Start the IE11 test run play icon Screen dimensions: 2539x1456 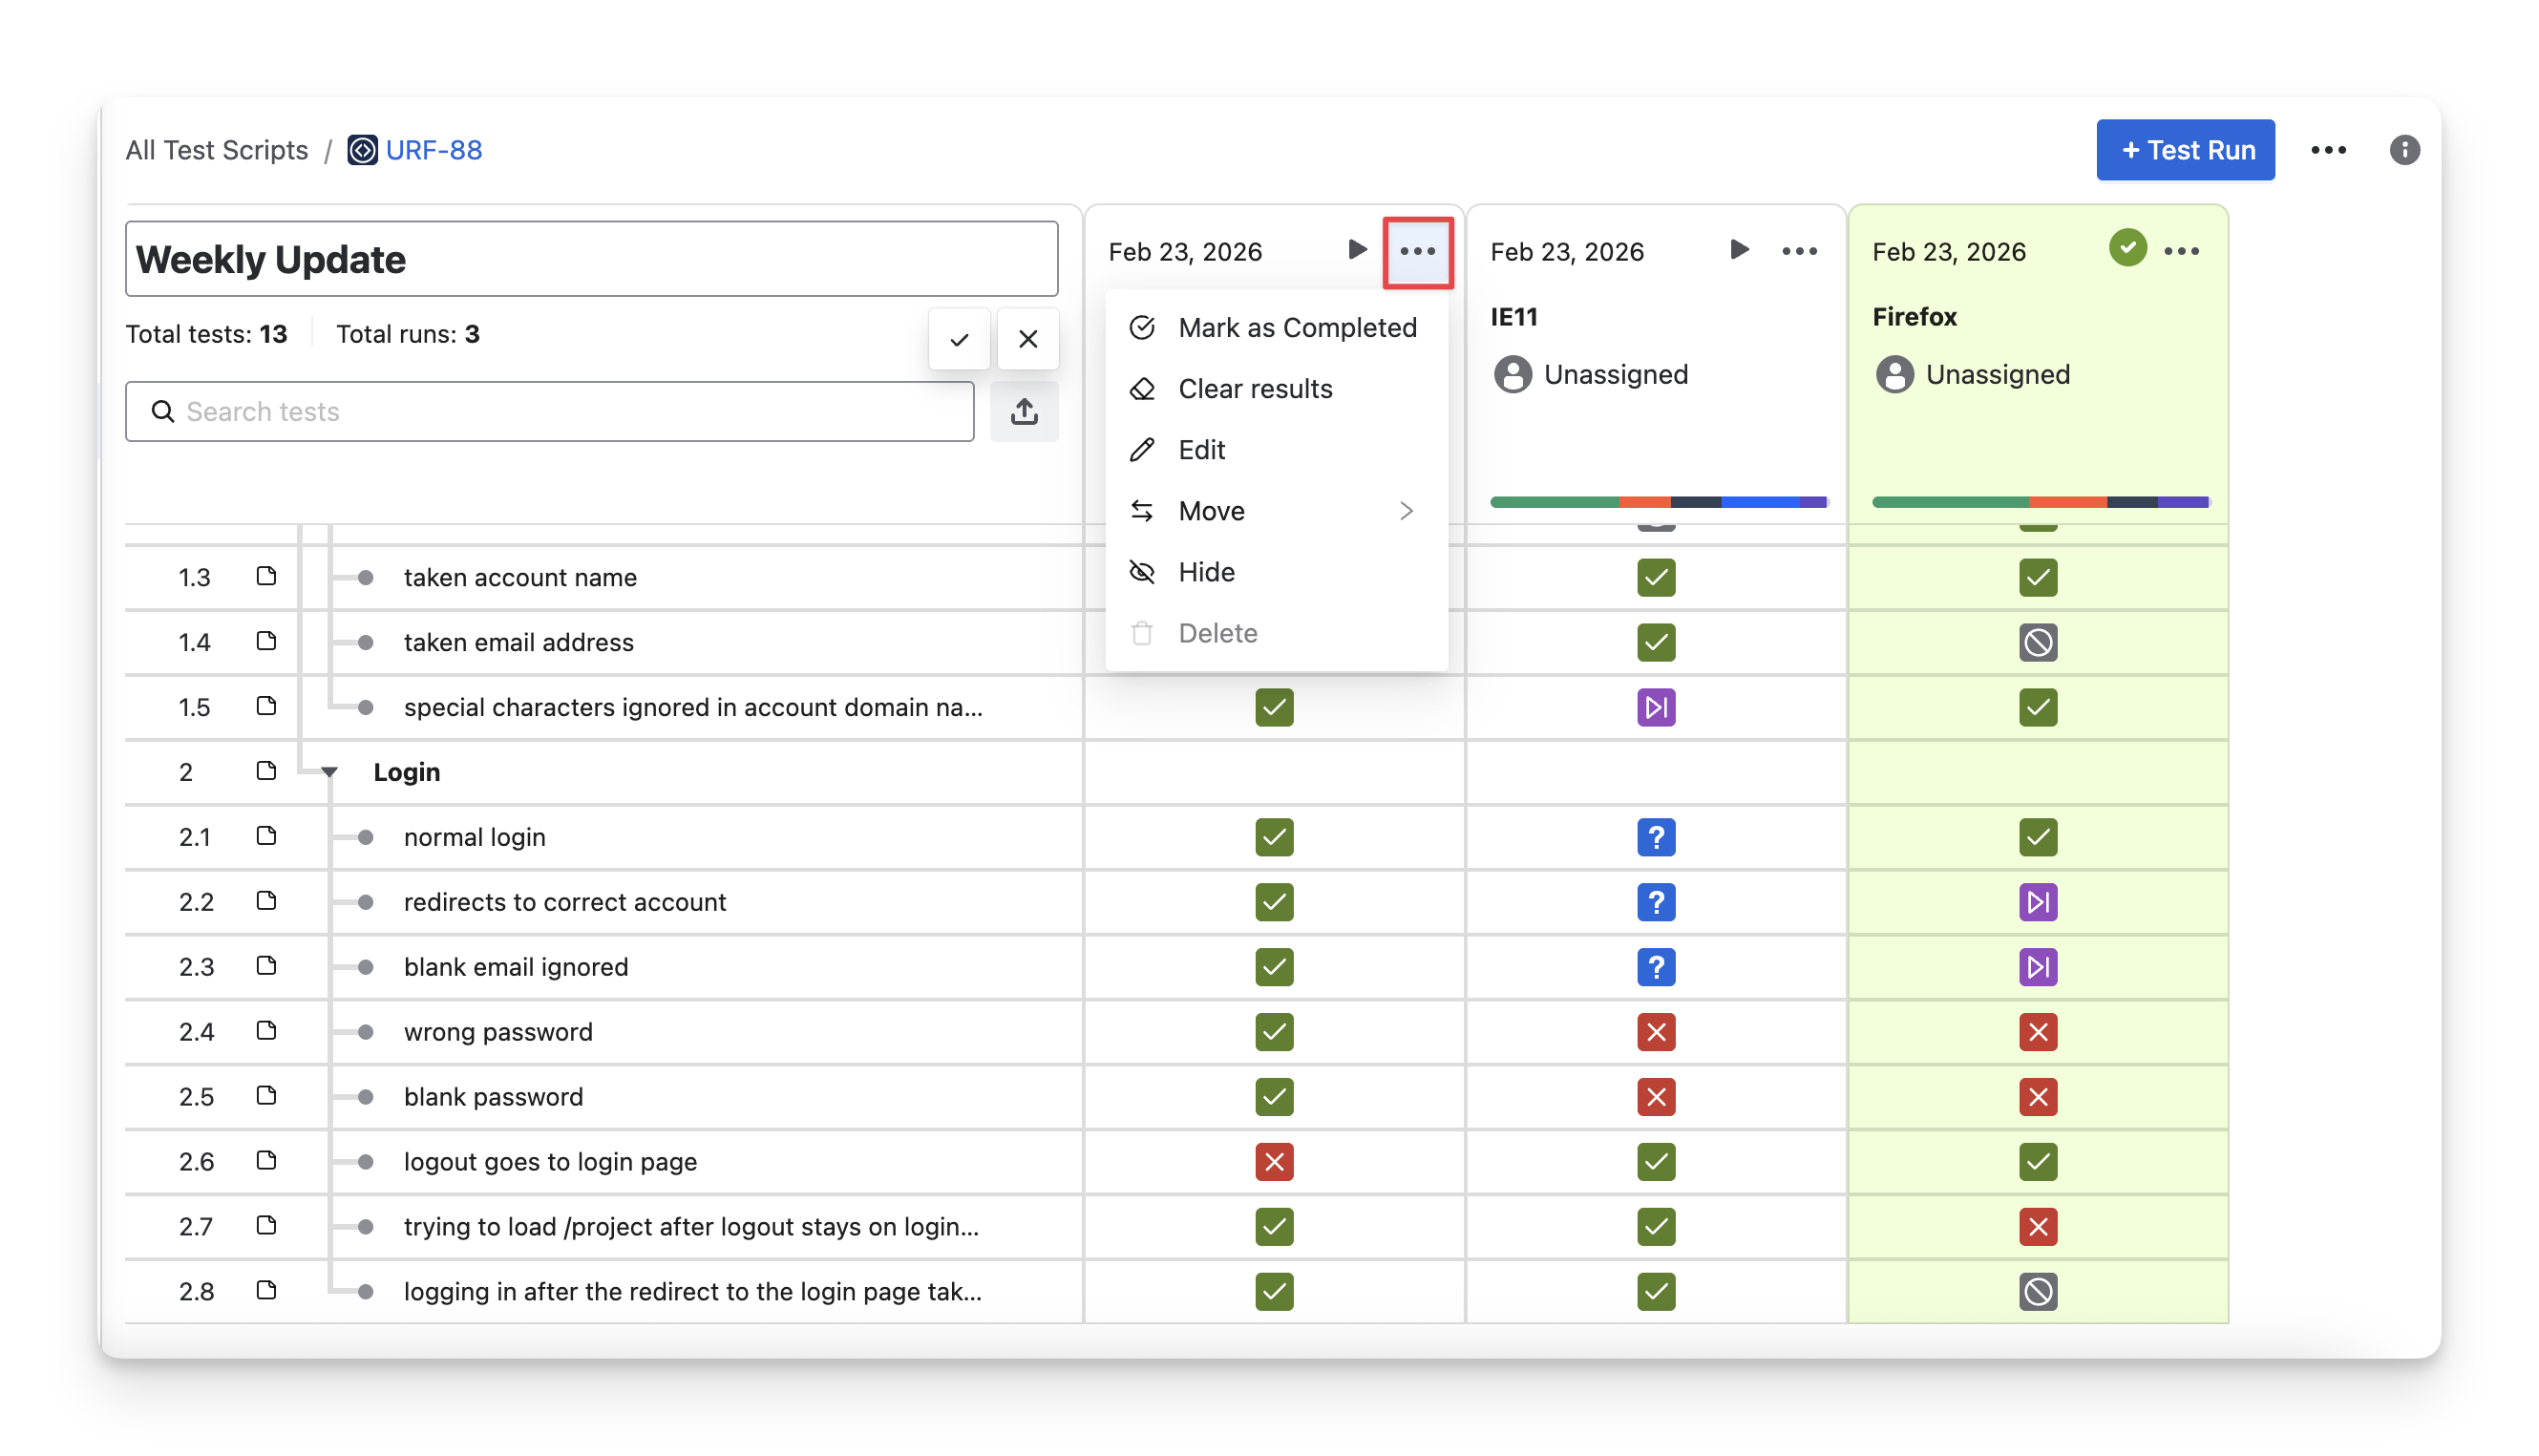click(1738, 250)
